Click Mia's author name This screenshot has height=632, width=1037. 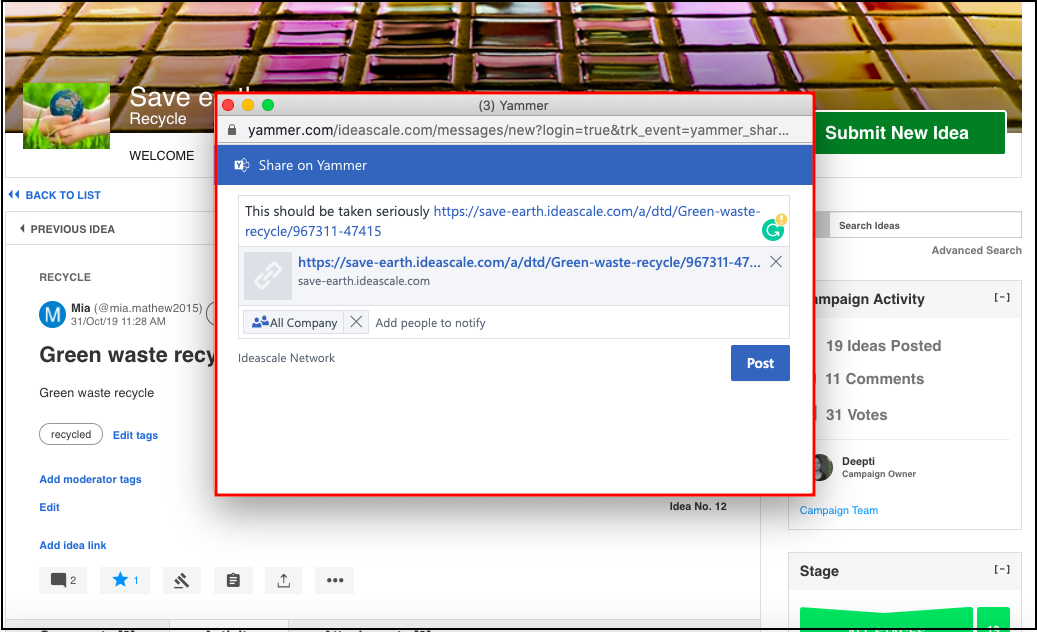tap(81, 308)
